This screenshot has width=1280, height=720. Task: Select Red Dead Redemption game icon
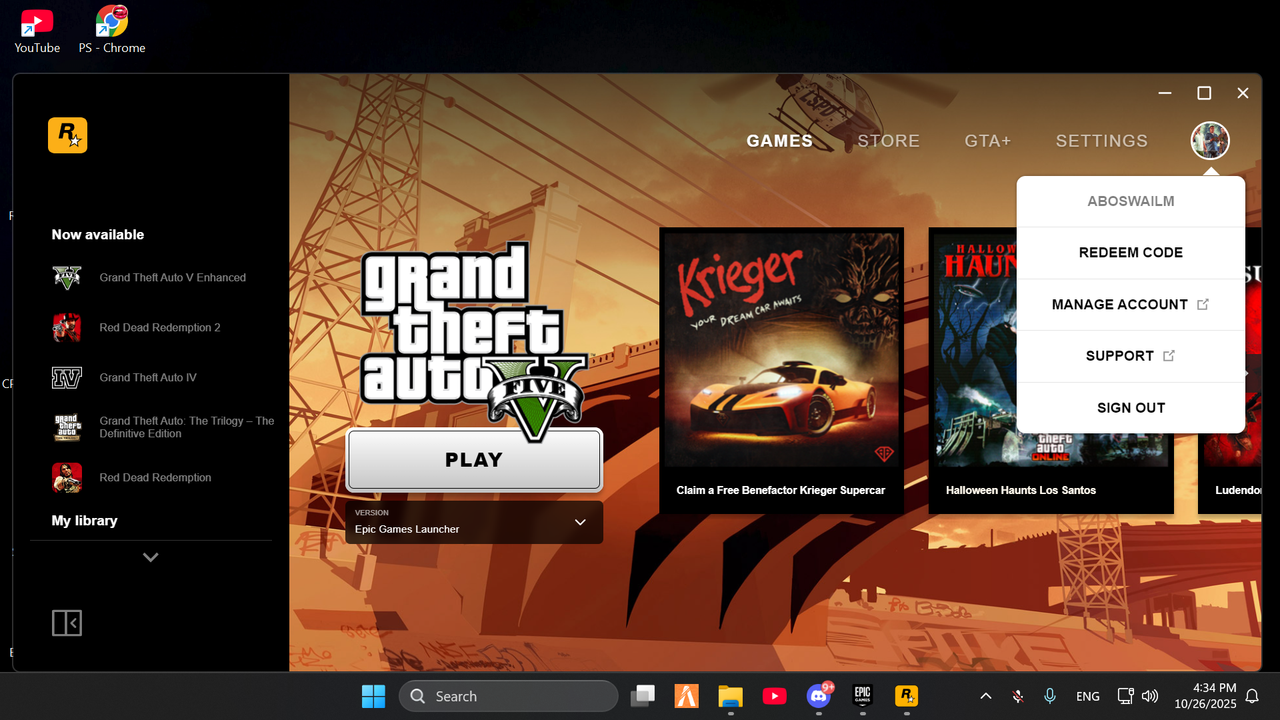(x=67, y=478)
